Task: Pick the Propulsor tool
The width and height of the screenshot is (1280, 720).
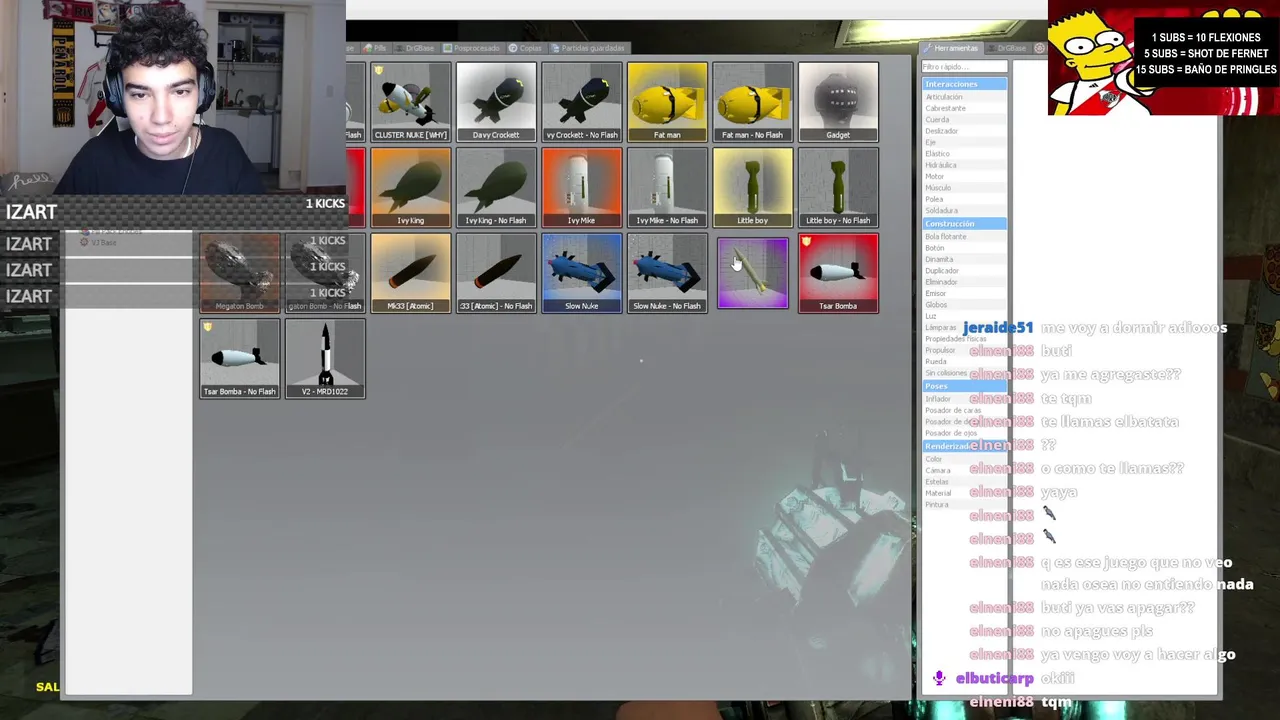Action: coord(940,350)
